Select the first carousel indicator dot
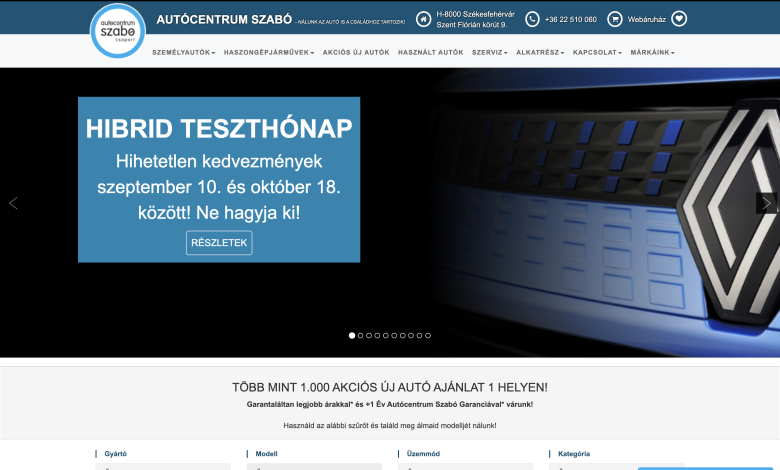The height and width of the screenshot is (470, 780). point(352,336)
